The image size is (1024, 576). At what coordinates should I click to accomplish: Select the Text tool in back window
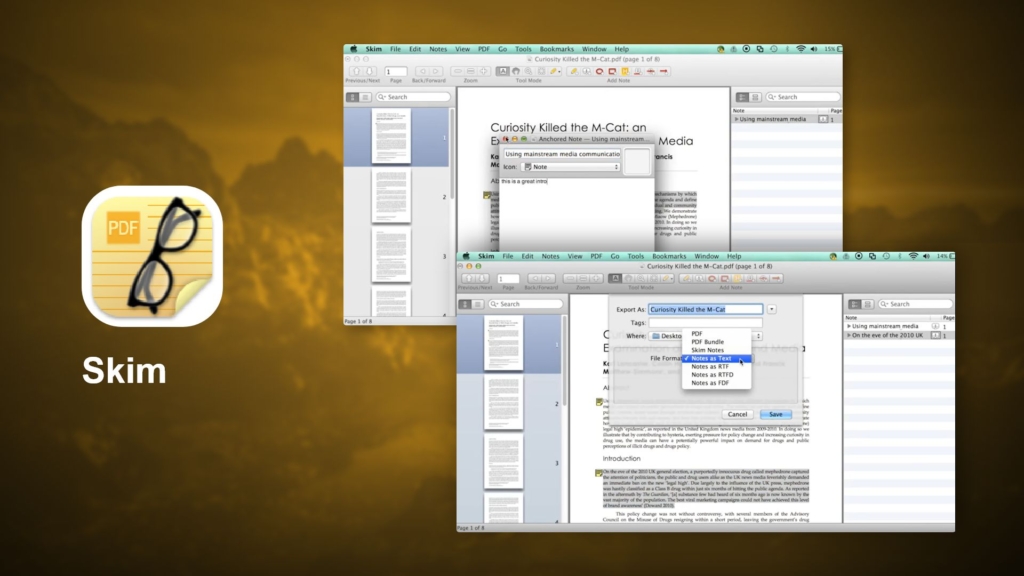tap(502, 71)
